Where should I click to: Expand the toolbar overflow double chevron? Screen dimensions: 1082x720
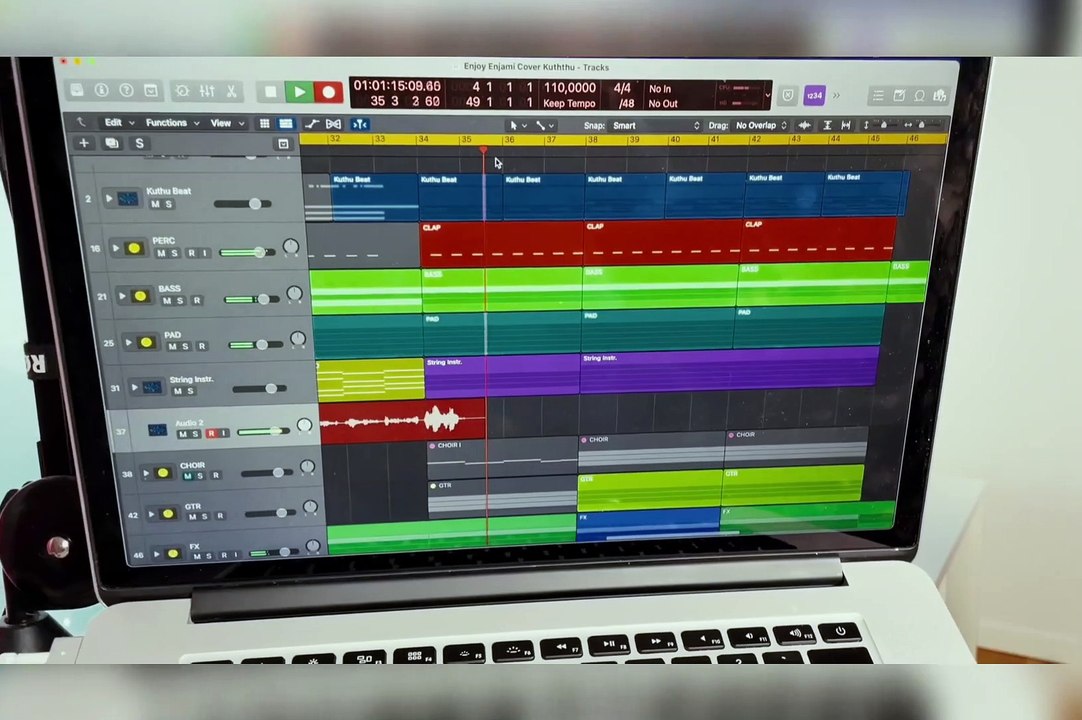(836, 95)
